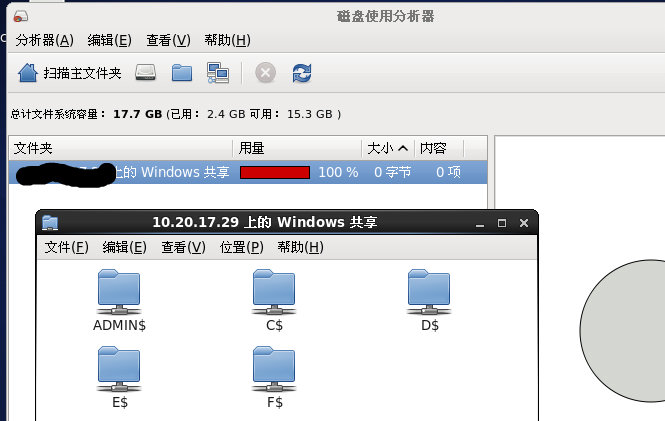
Task: Sort by 文件夹 column header
Action: [121, 148]
